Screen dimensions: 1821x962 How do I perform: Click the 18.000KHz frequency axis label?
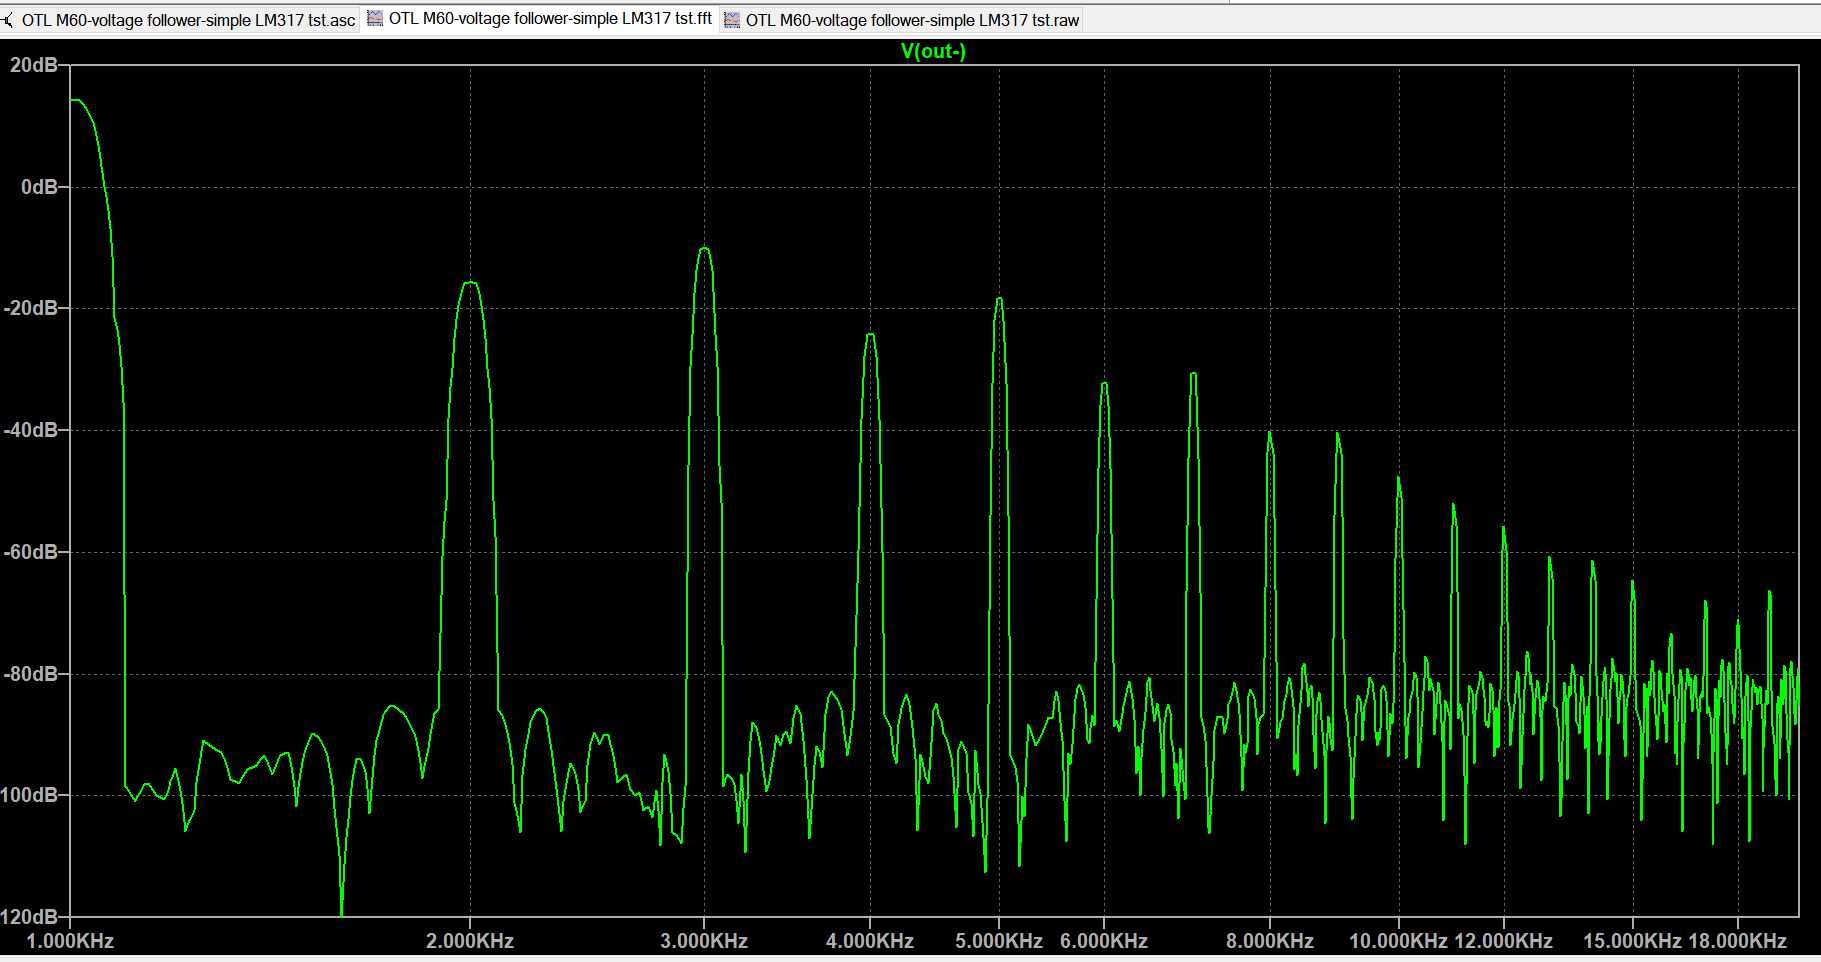coord(1737,941)
